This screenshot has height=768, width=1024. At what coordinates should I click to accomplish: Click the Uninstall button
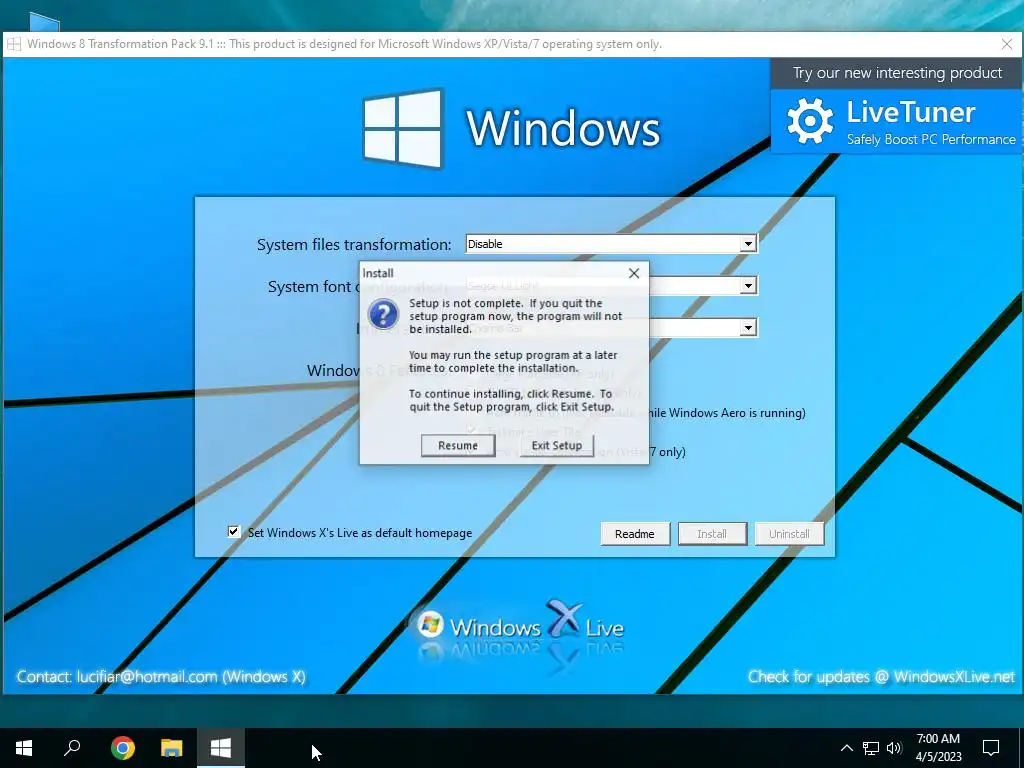pyautogui.click(x=789, y=534)
